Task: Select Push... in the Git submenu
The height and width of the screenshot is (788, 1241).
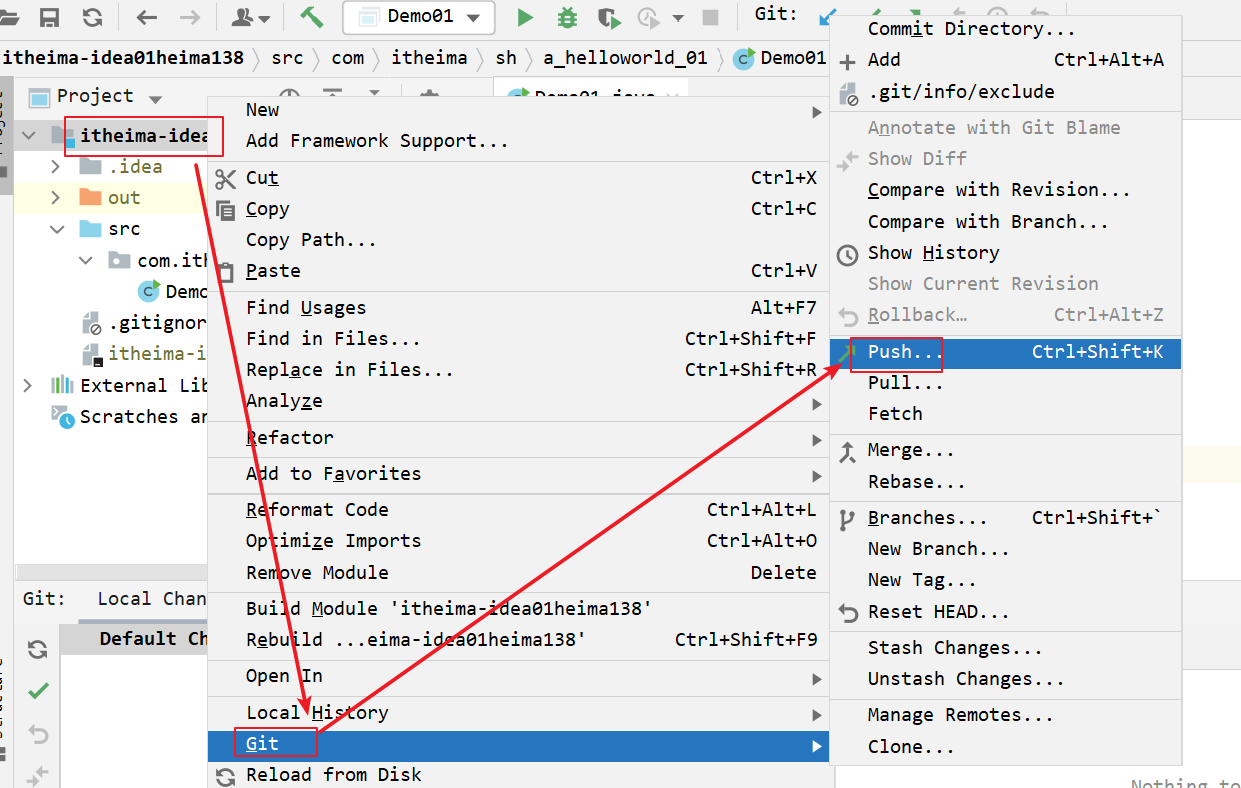Action: [905, 352]
